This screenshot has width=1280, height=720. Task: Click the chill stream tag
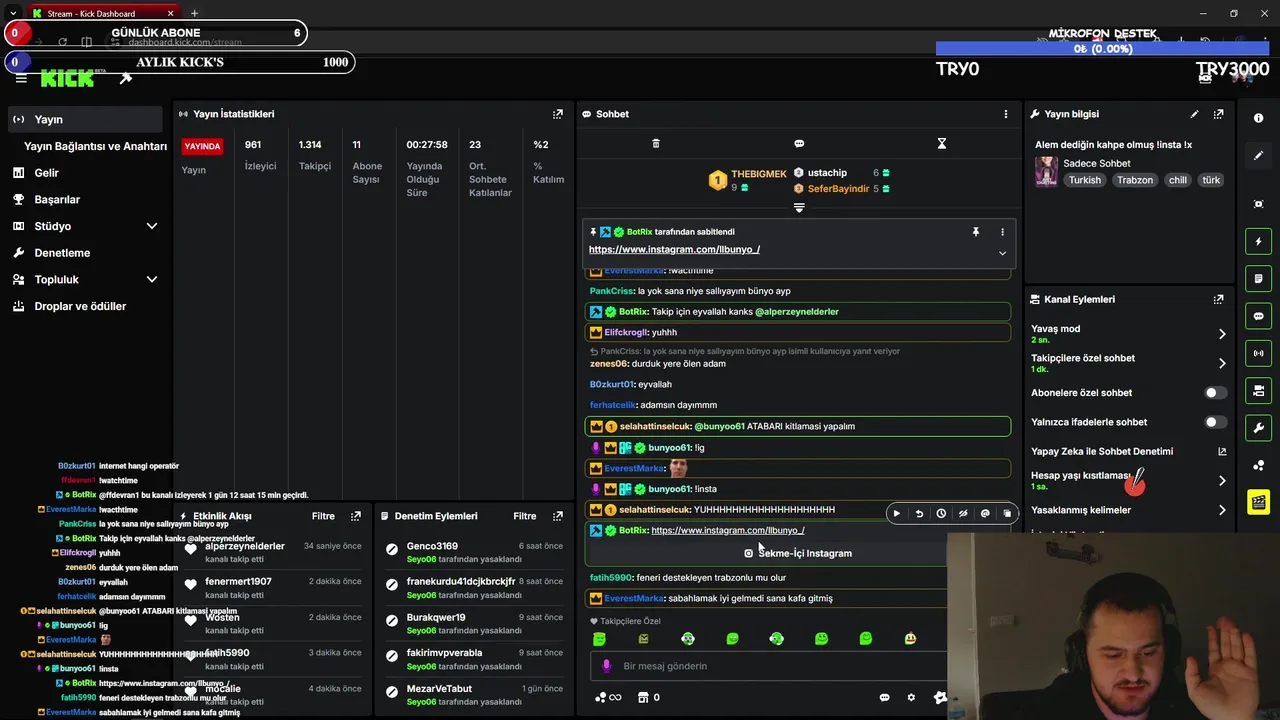(1177, 180)
